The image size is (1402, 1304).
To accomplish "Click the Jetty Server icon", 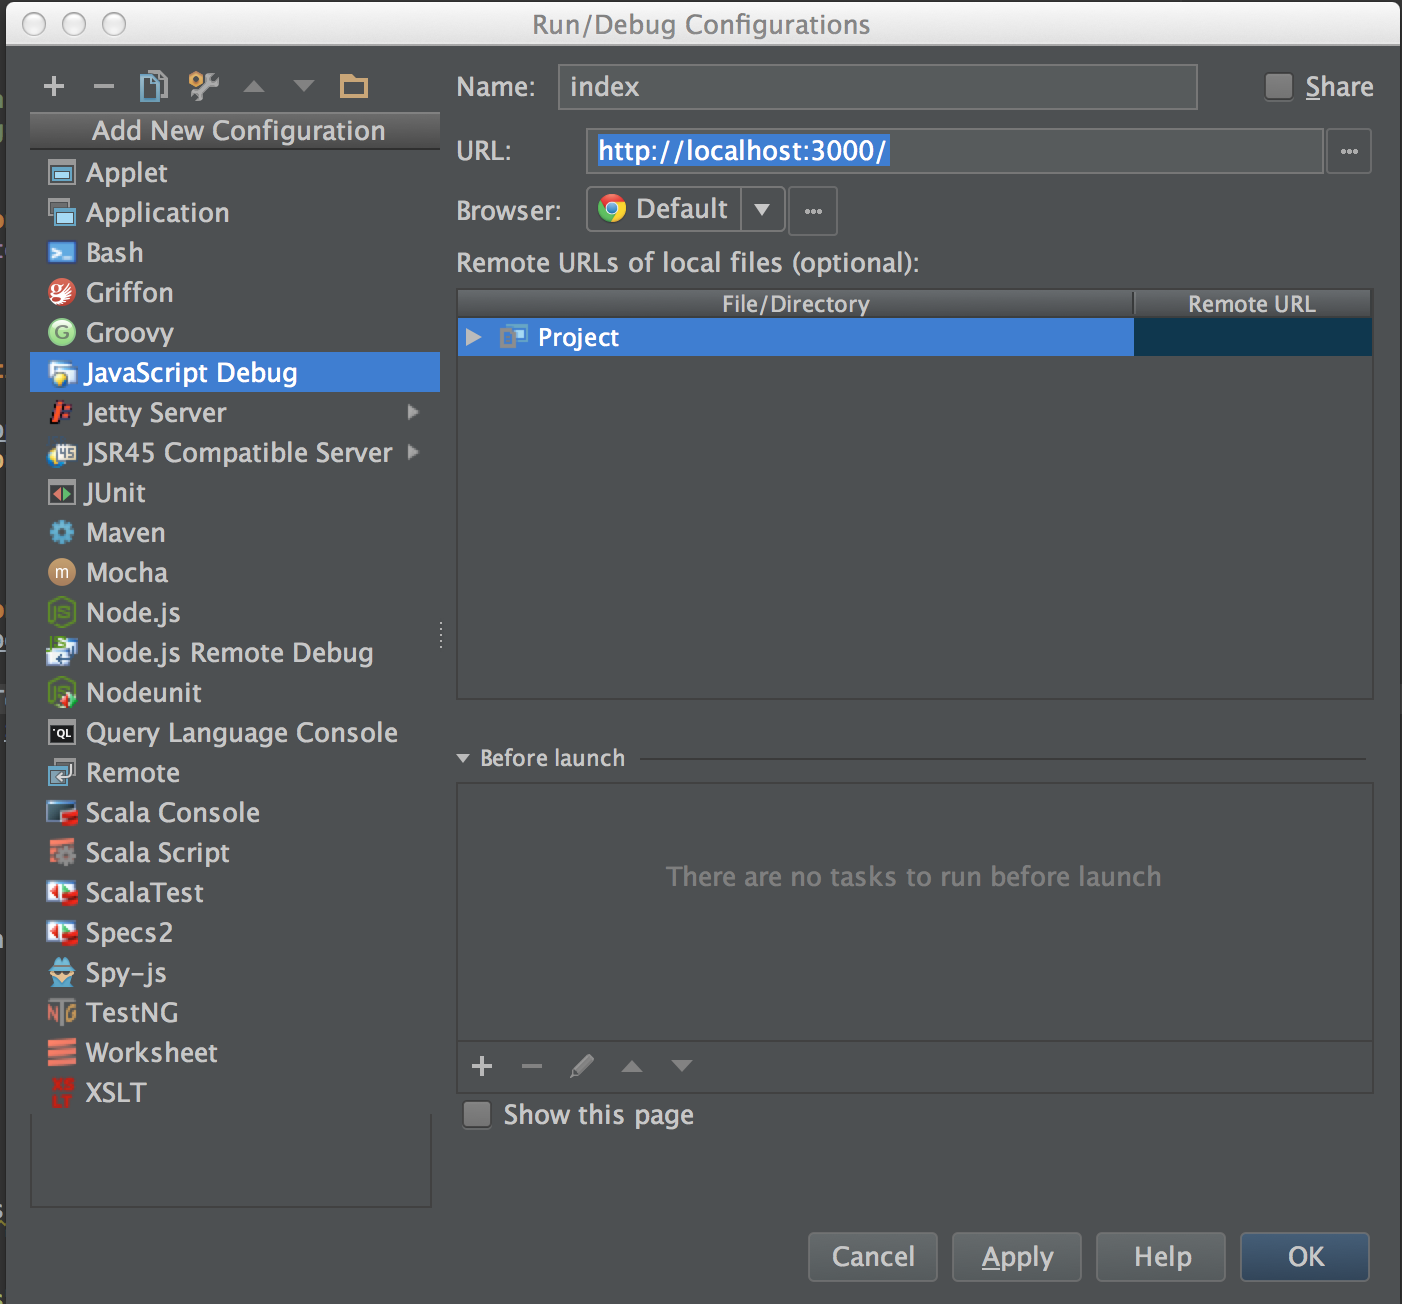I will coord(62,413).
